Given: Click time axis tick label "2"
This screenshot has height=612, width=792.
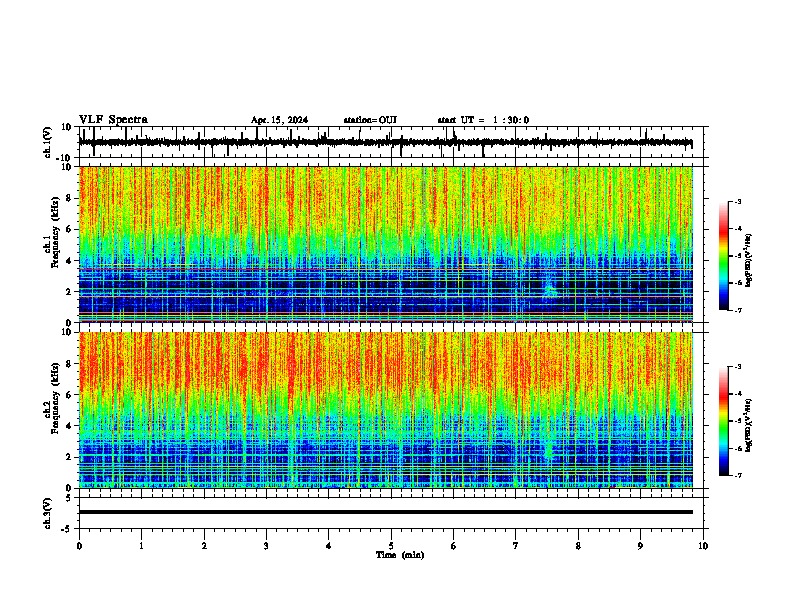Looking at the screenshot, I should coord(204,546).
